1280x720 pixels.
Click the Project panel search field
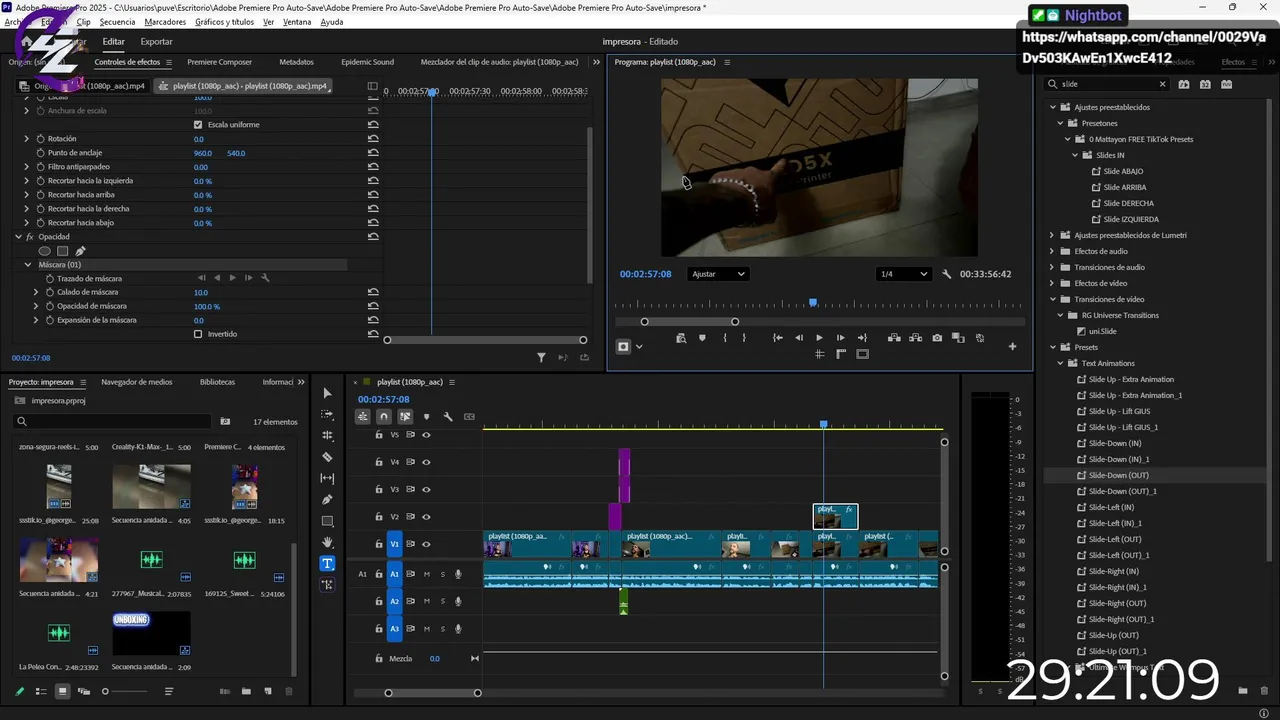pos(113,421)
